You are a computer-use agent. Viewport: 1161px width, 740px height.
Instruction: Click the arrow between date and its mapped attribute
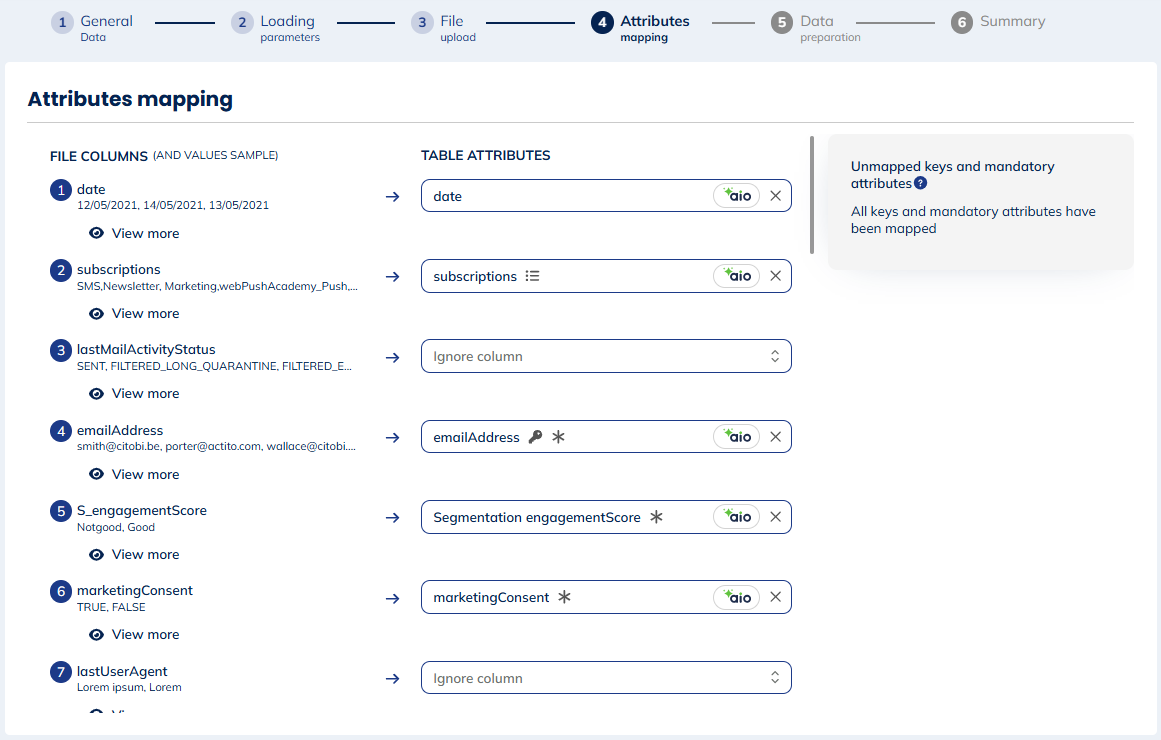click(392, 197)
